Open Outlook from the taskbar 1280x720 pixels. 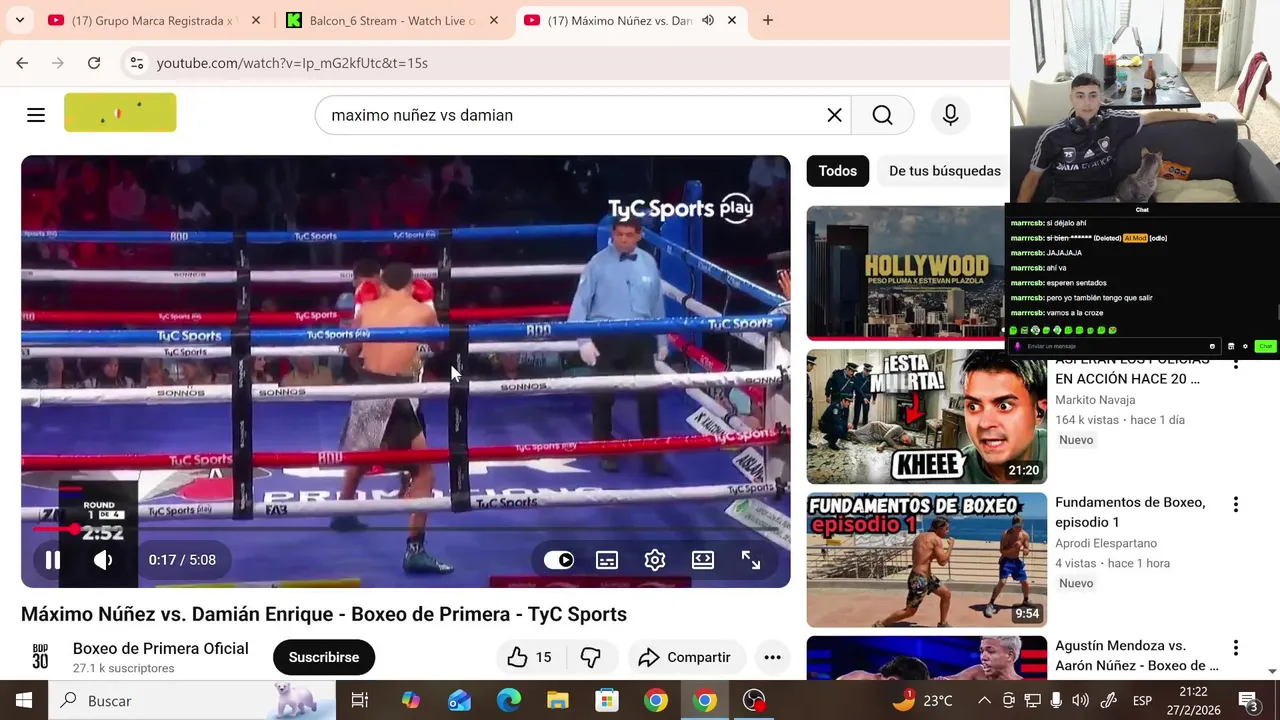click(460, 700)
